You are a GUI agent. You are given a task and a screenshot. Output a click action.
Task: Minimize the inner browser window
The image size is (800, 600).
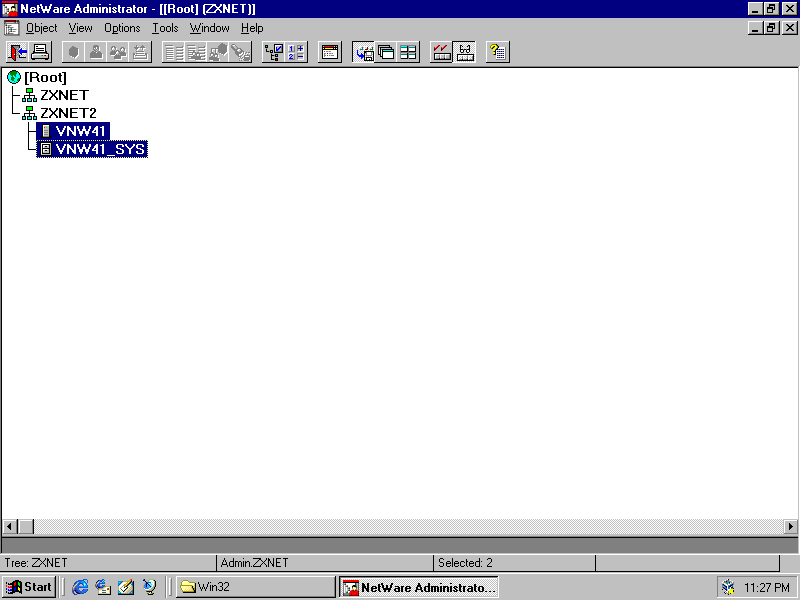click(756, 28)
